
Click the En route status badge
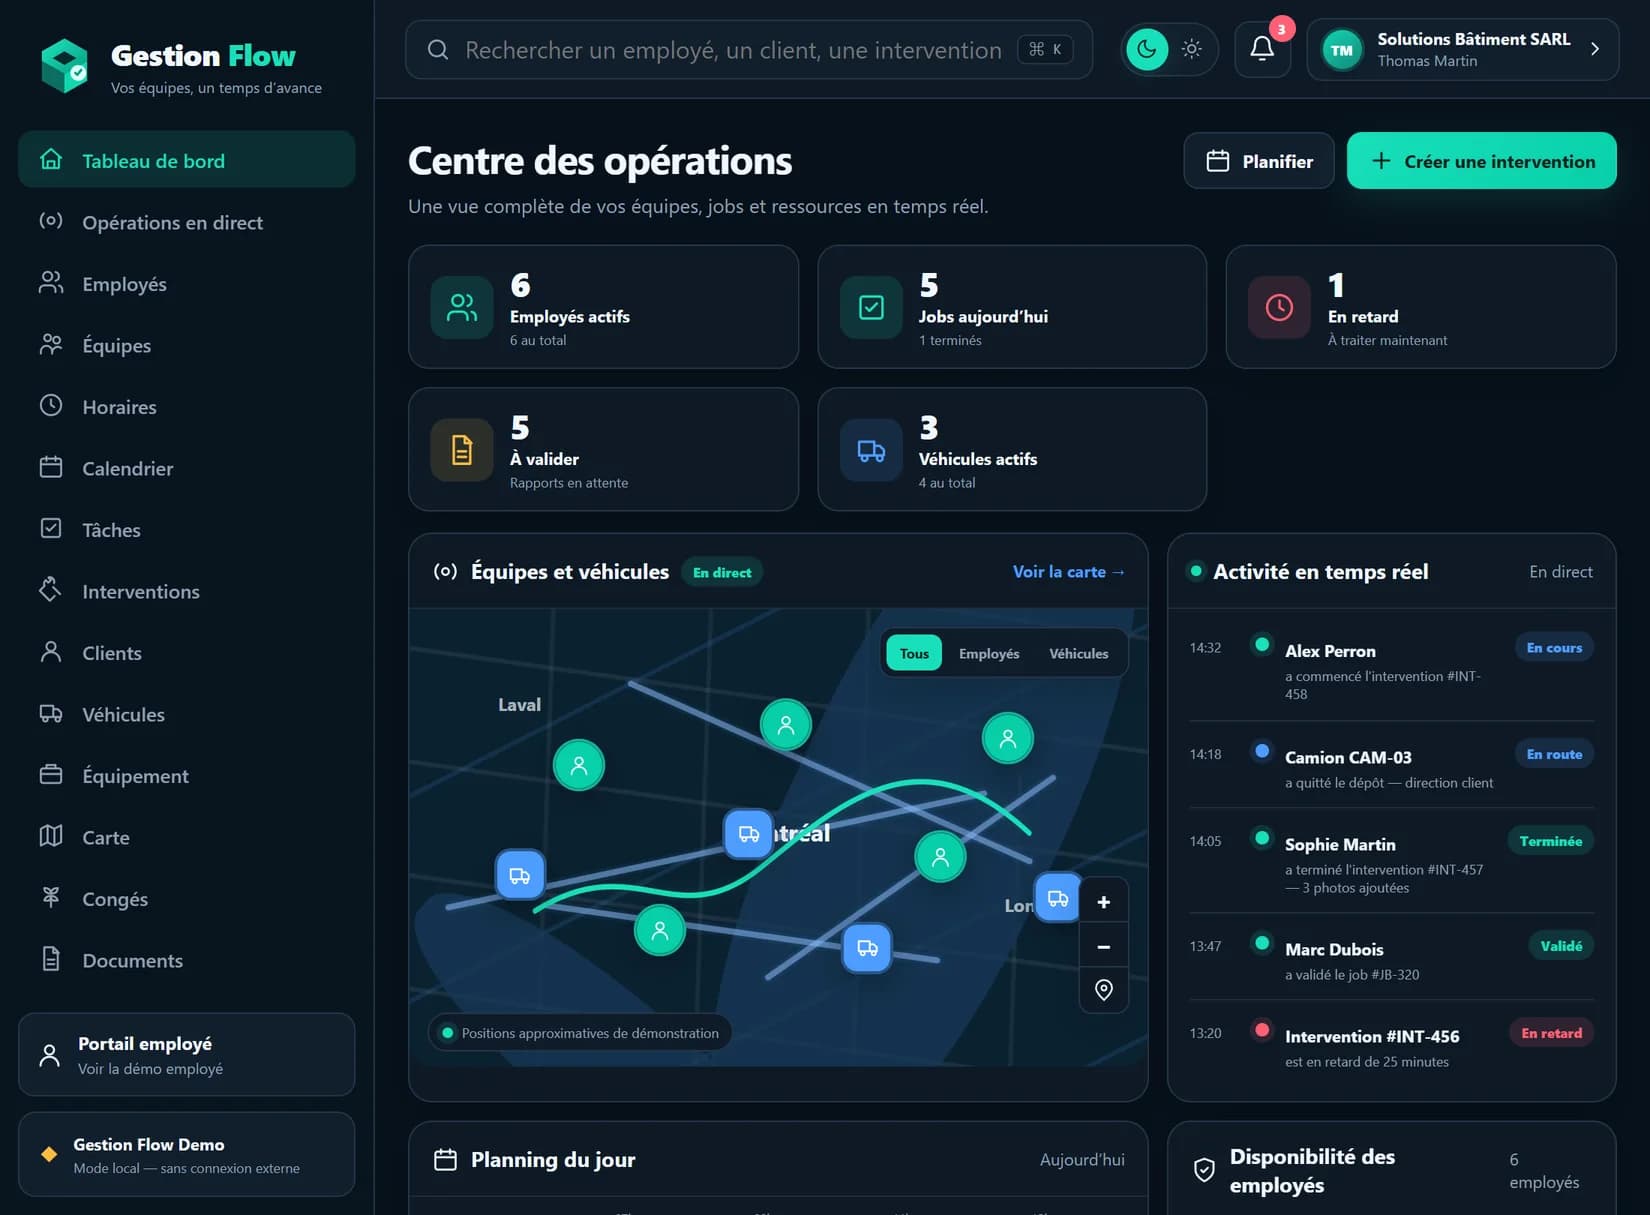pyautogui.click(x=1554, y=755)
